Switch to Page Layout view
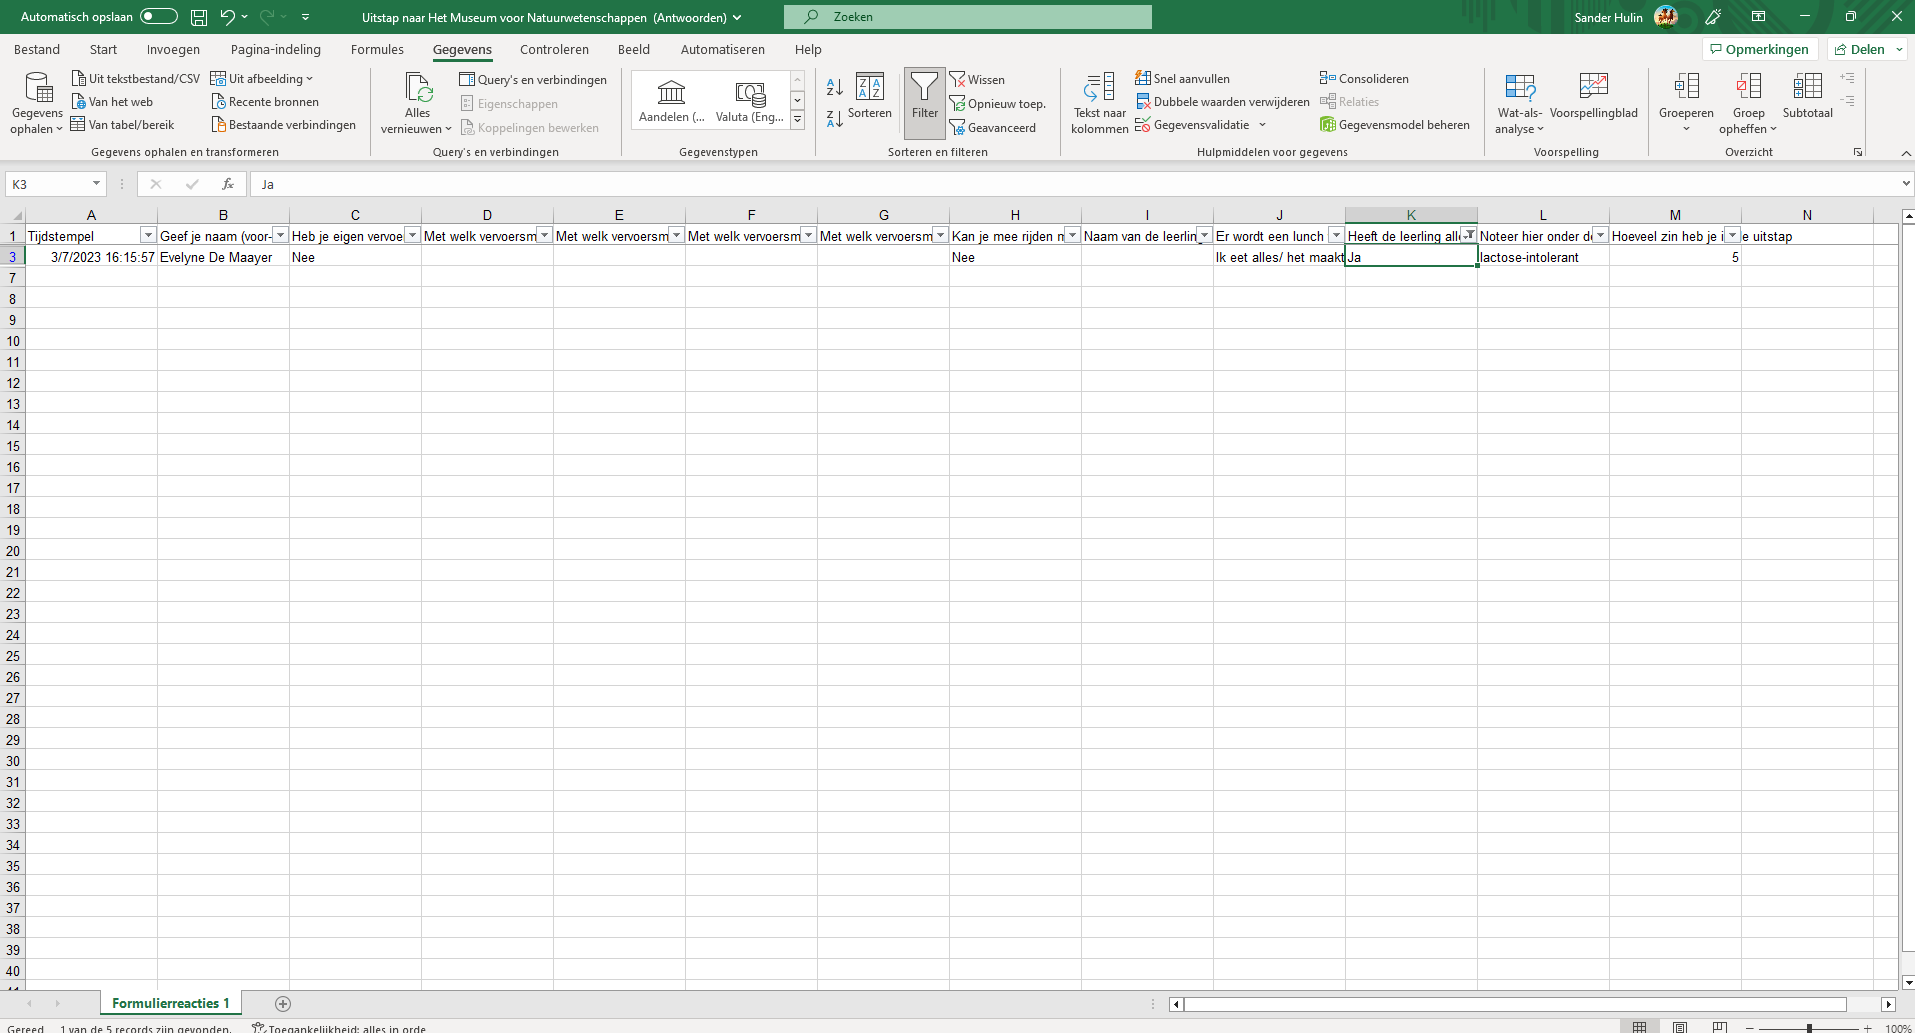Viewport: 1915px width, 1033px height. [x=1680, y=1027]
